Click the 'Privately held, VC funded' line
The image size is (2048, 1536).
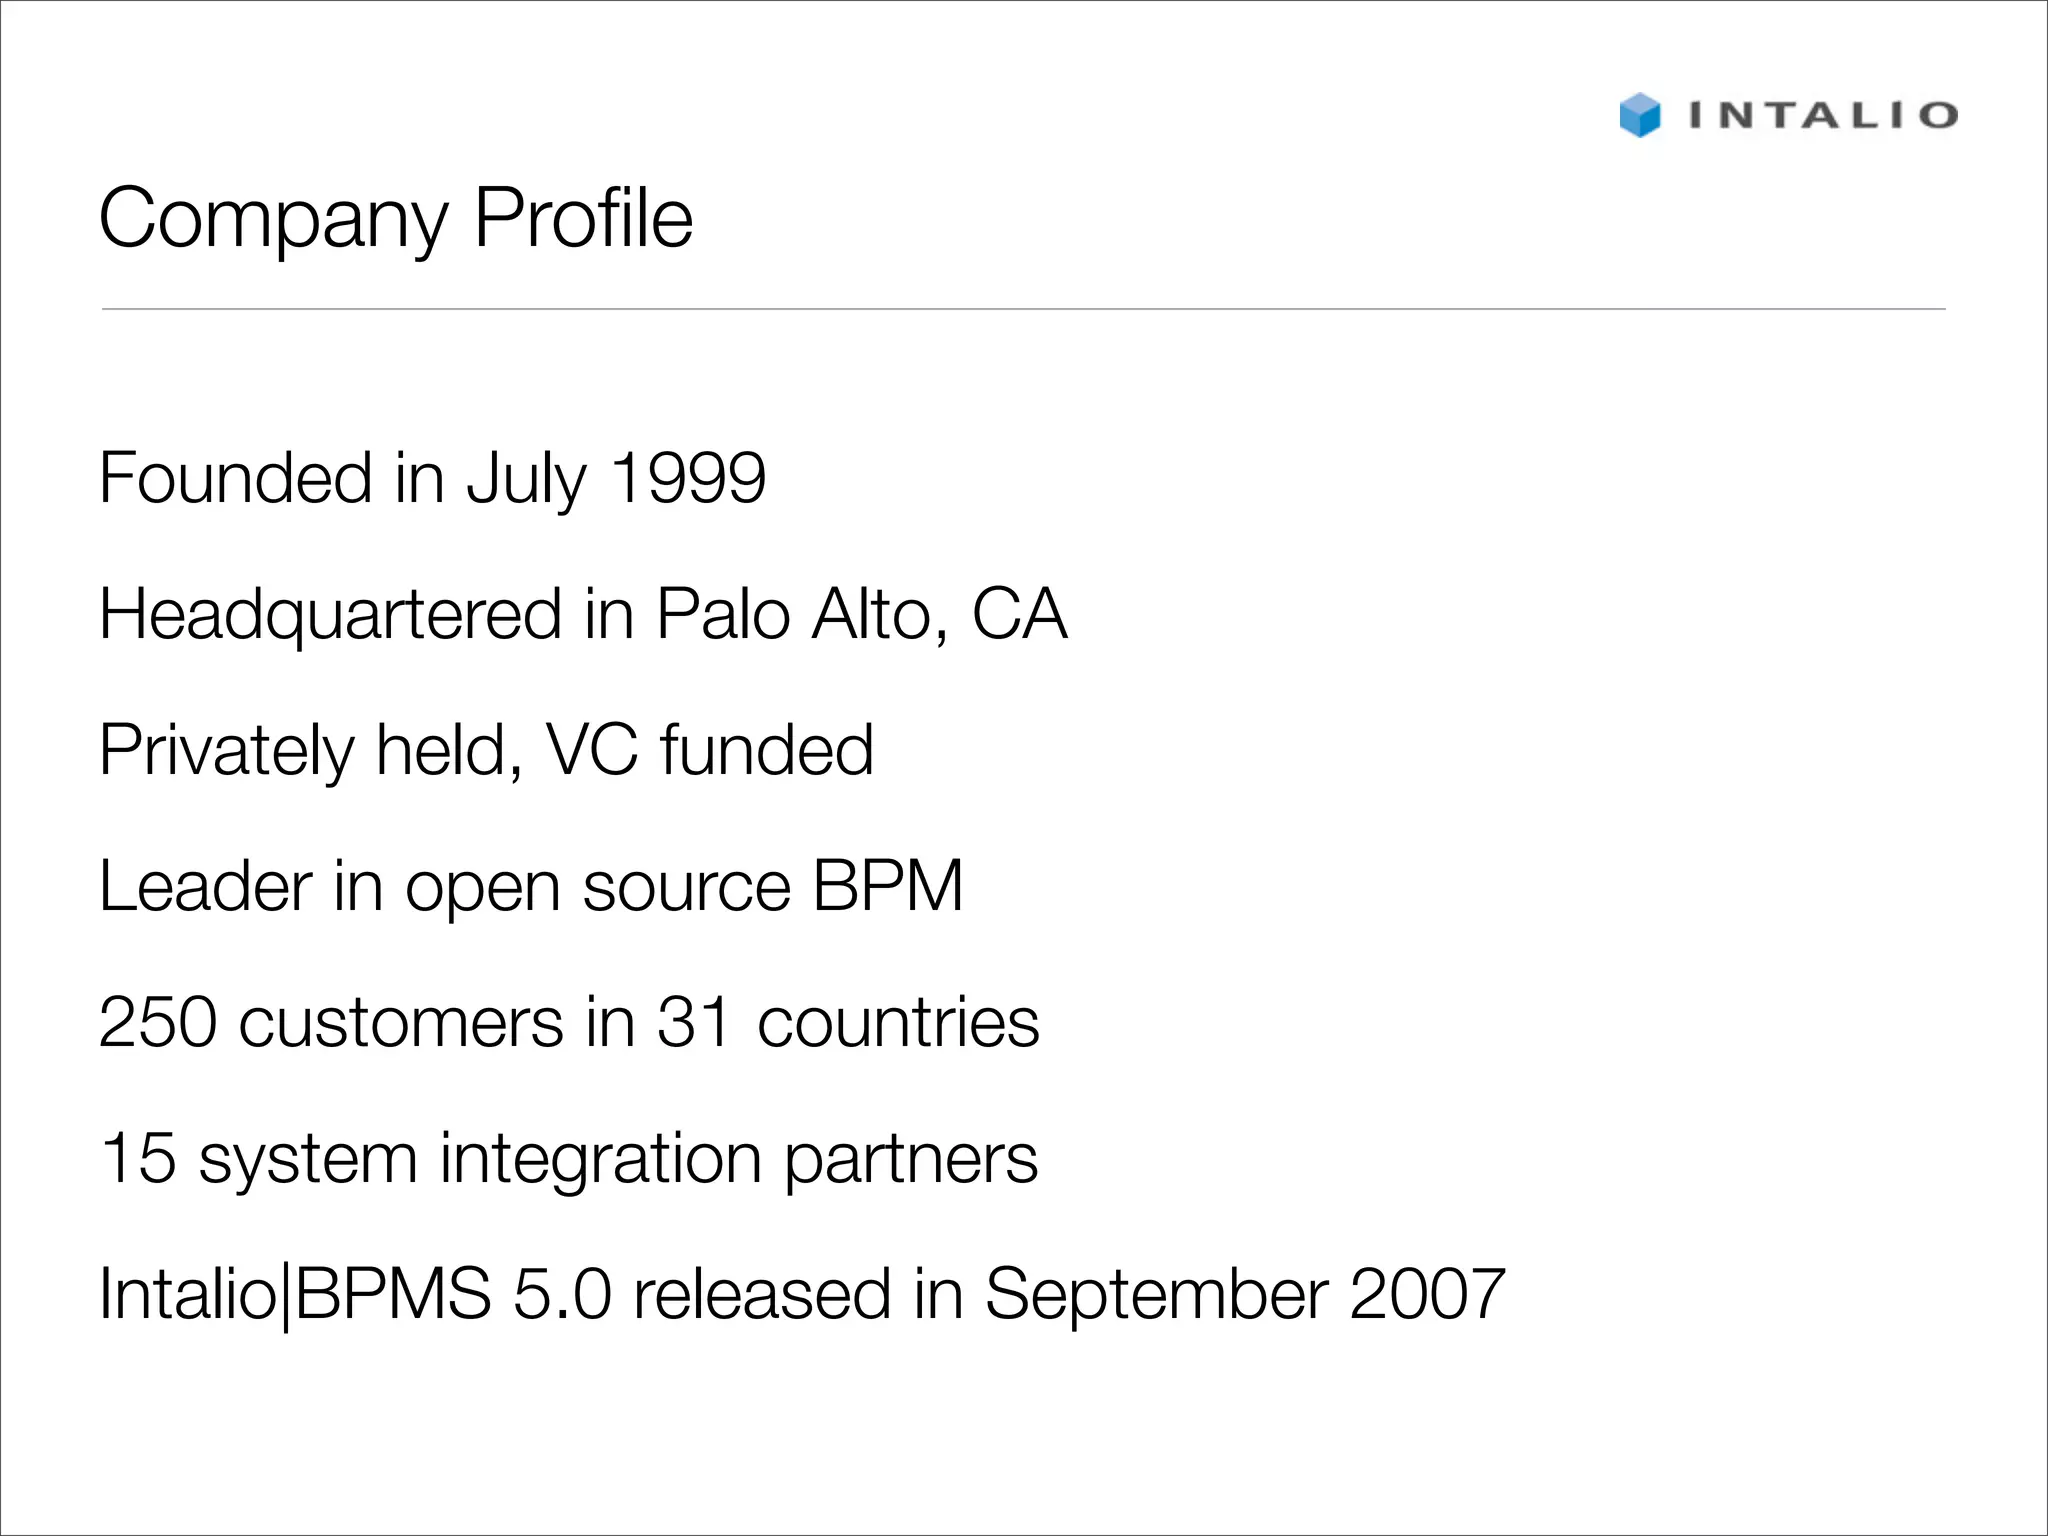coord(486,750)
